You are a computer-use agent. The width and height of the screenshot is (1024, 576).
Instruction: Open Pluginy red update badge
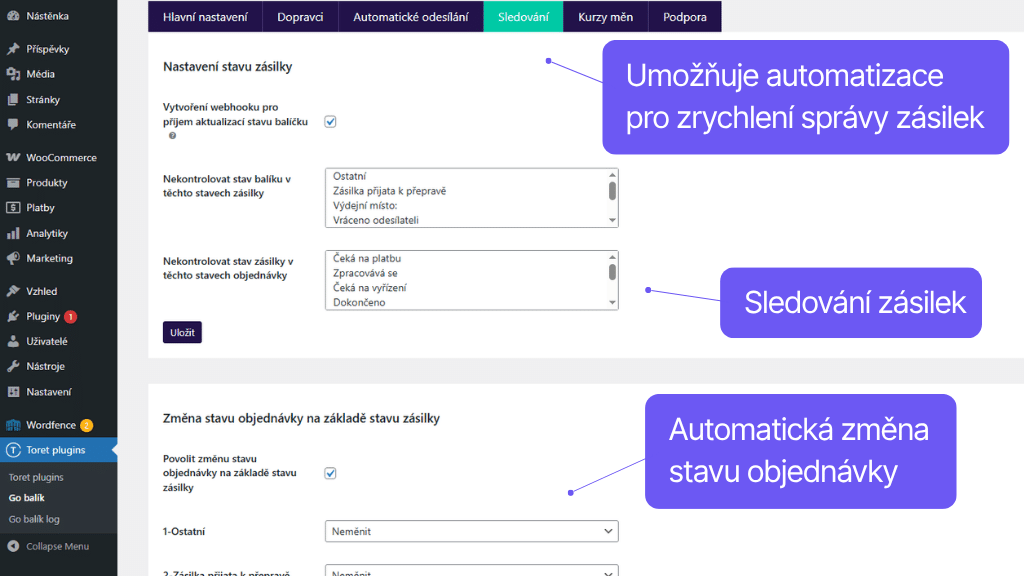[71, 317]
